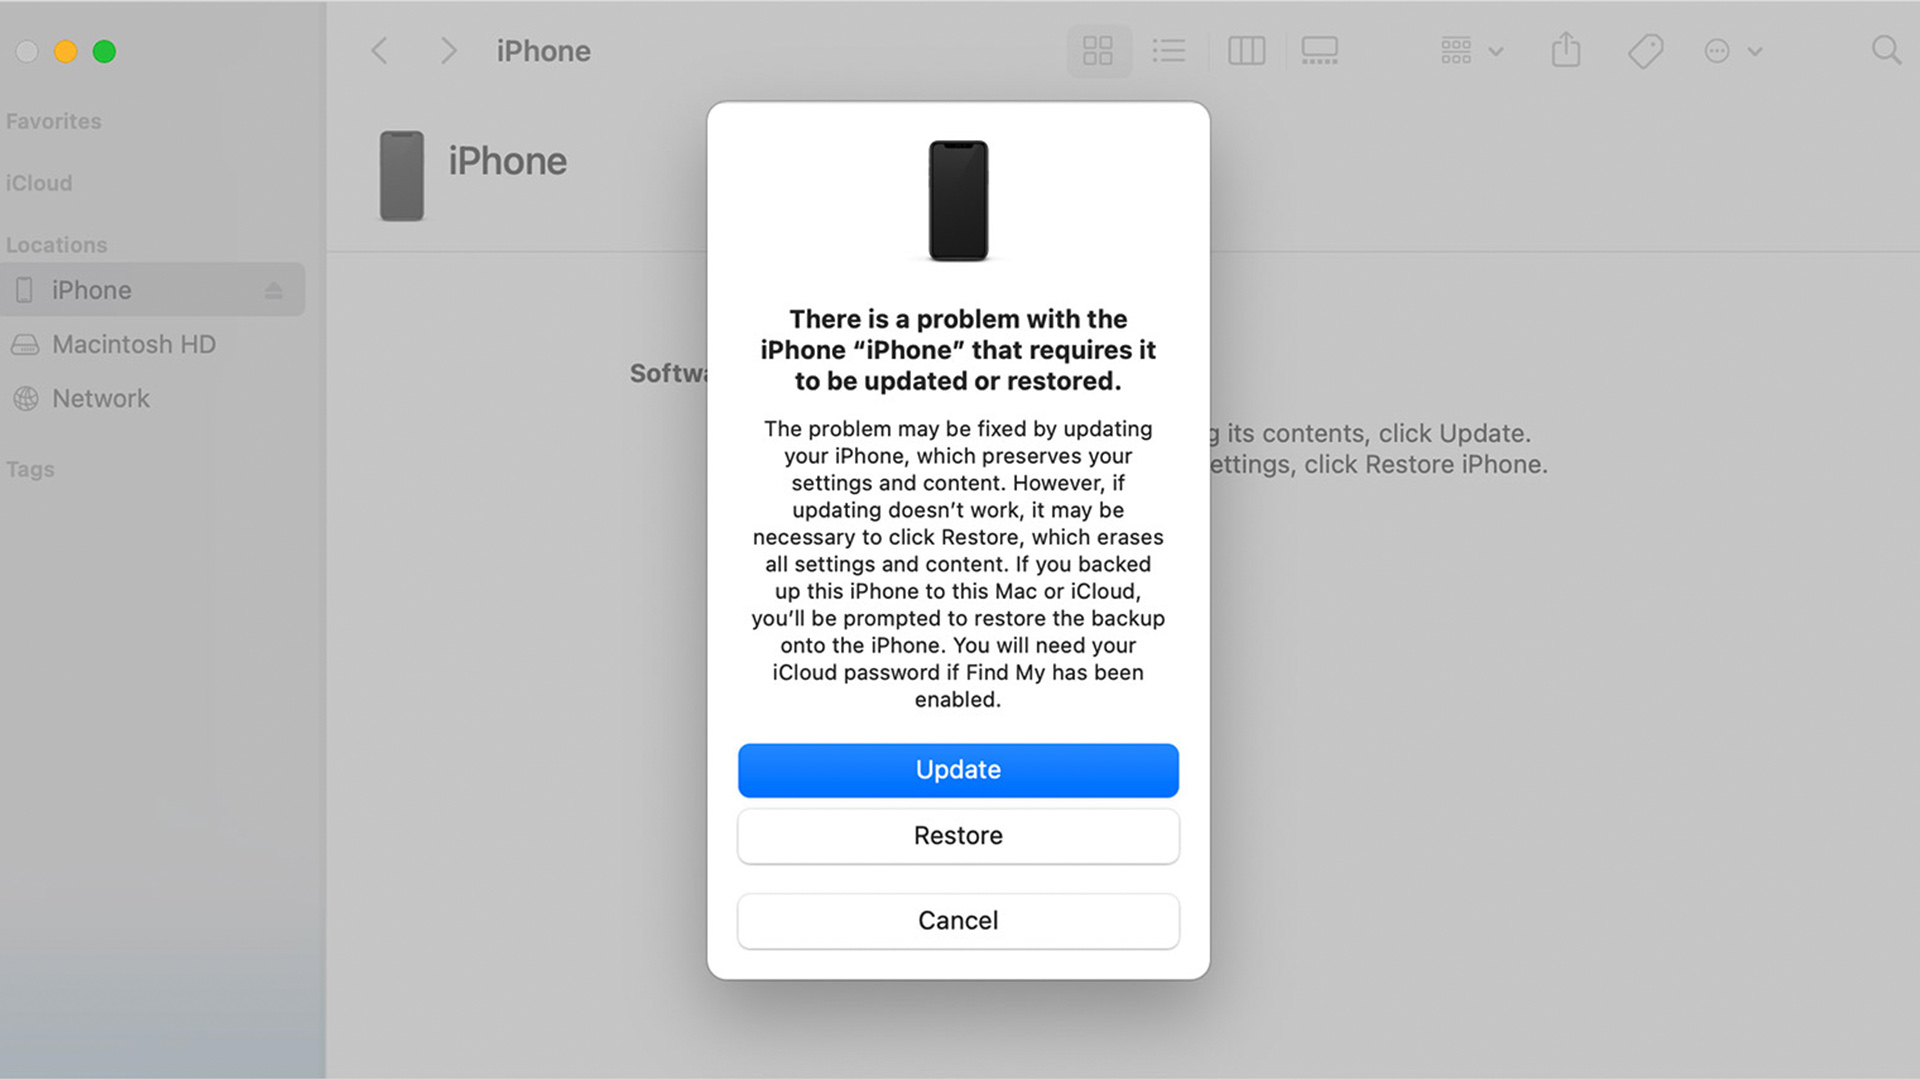Click the grid view icon

[1096, 50]
